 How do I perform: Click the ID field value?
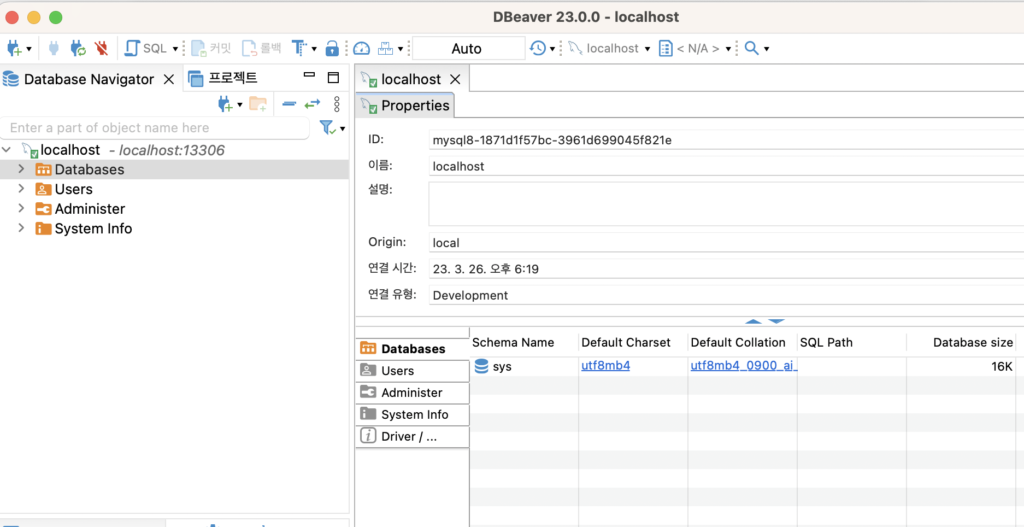click(x=726, y=140)
